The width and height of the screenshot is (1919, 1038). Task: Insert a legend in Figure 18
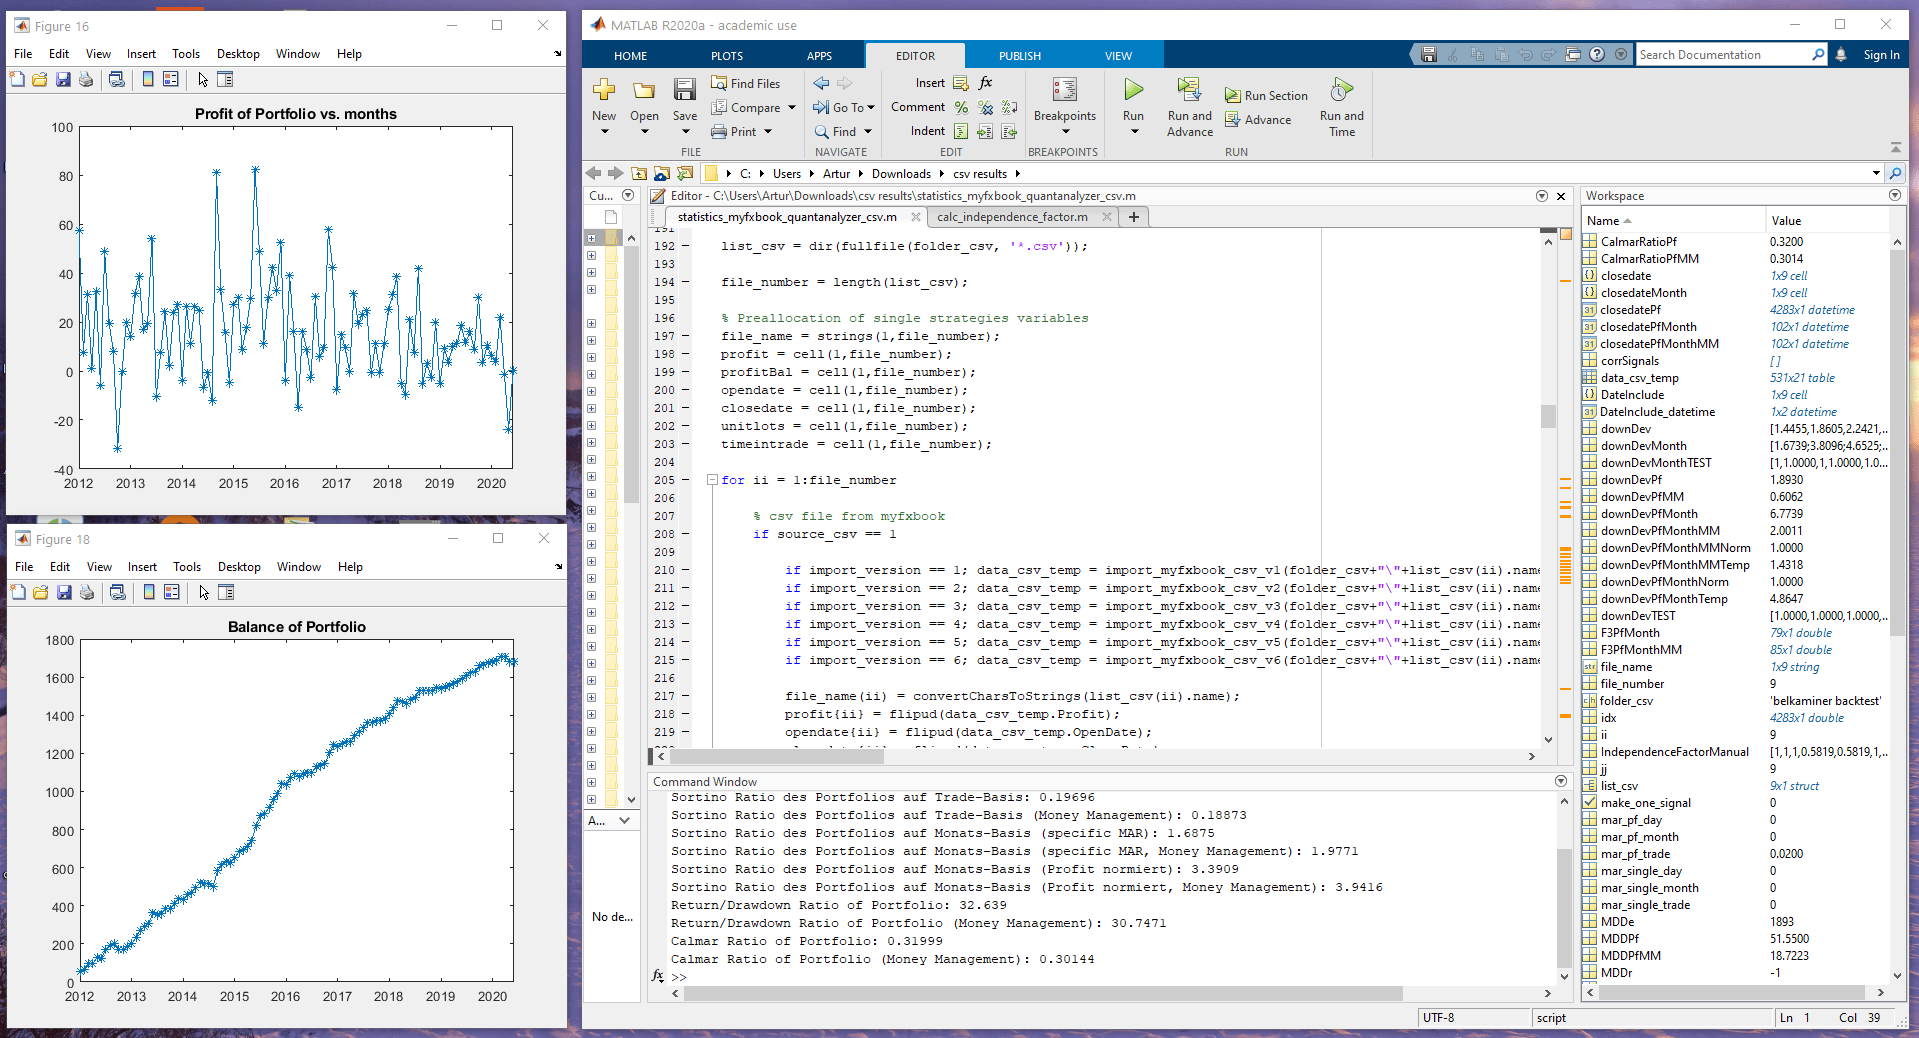coord(172,593)
